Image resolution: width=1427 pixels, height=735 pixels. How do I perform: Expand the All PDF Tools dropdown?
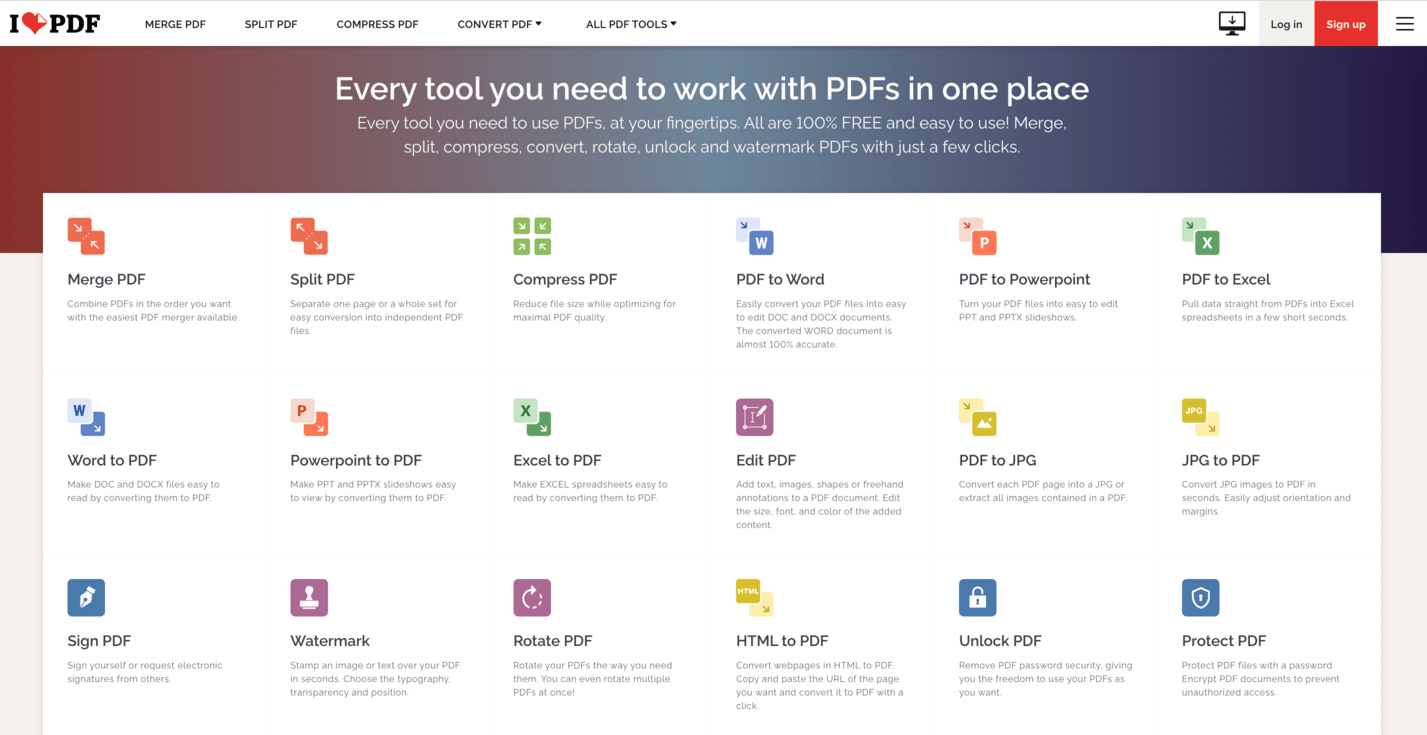[x=631, y=24]
